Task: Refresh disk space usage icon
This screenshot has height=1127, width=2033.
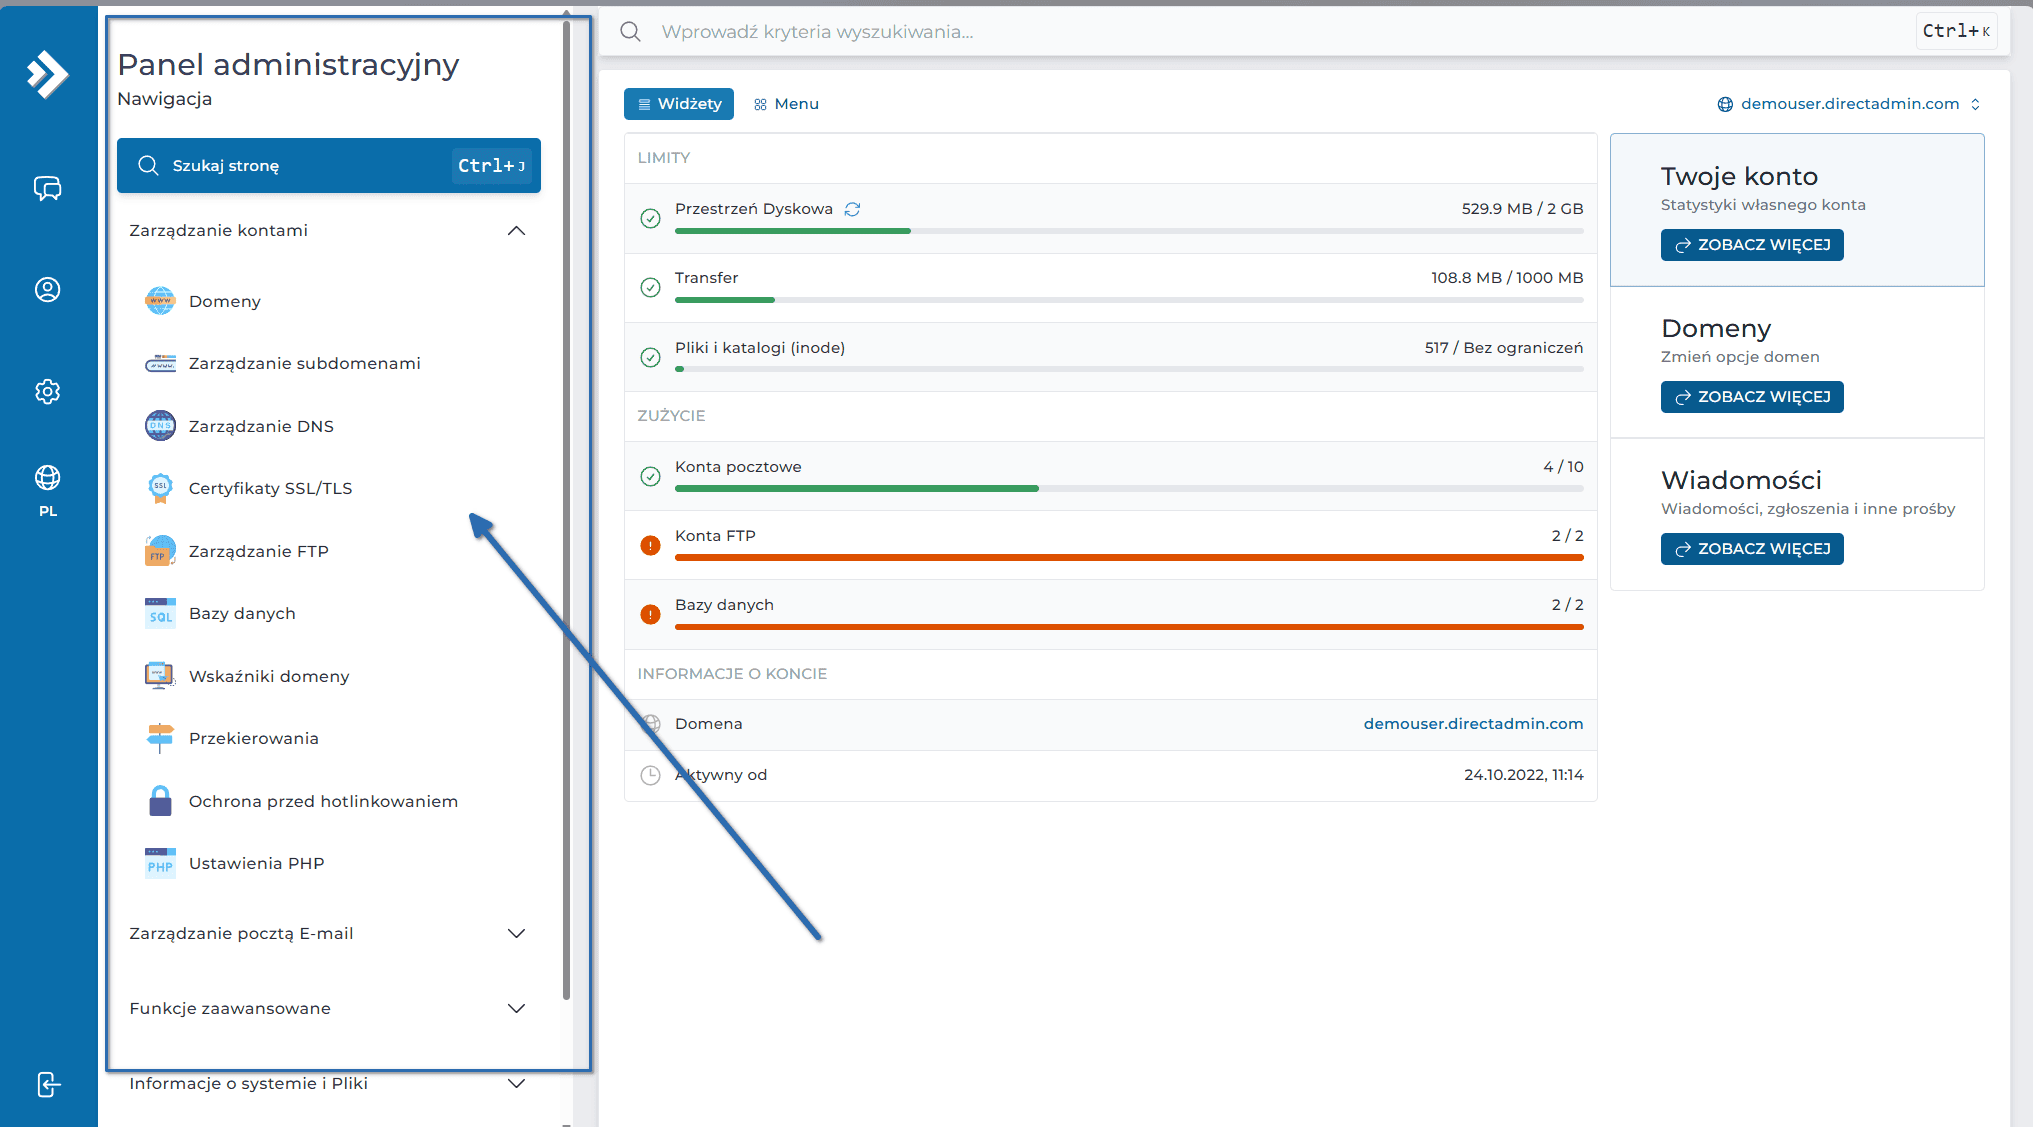Action: pos(852,209)
